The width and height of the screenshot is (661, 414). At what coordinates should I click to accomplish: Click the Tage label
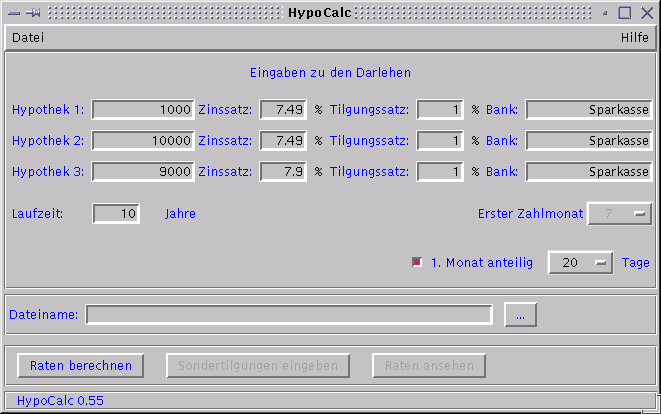[636, 263]
